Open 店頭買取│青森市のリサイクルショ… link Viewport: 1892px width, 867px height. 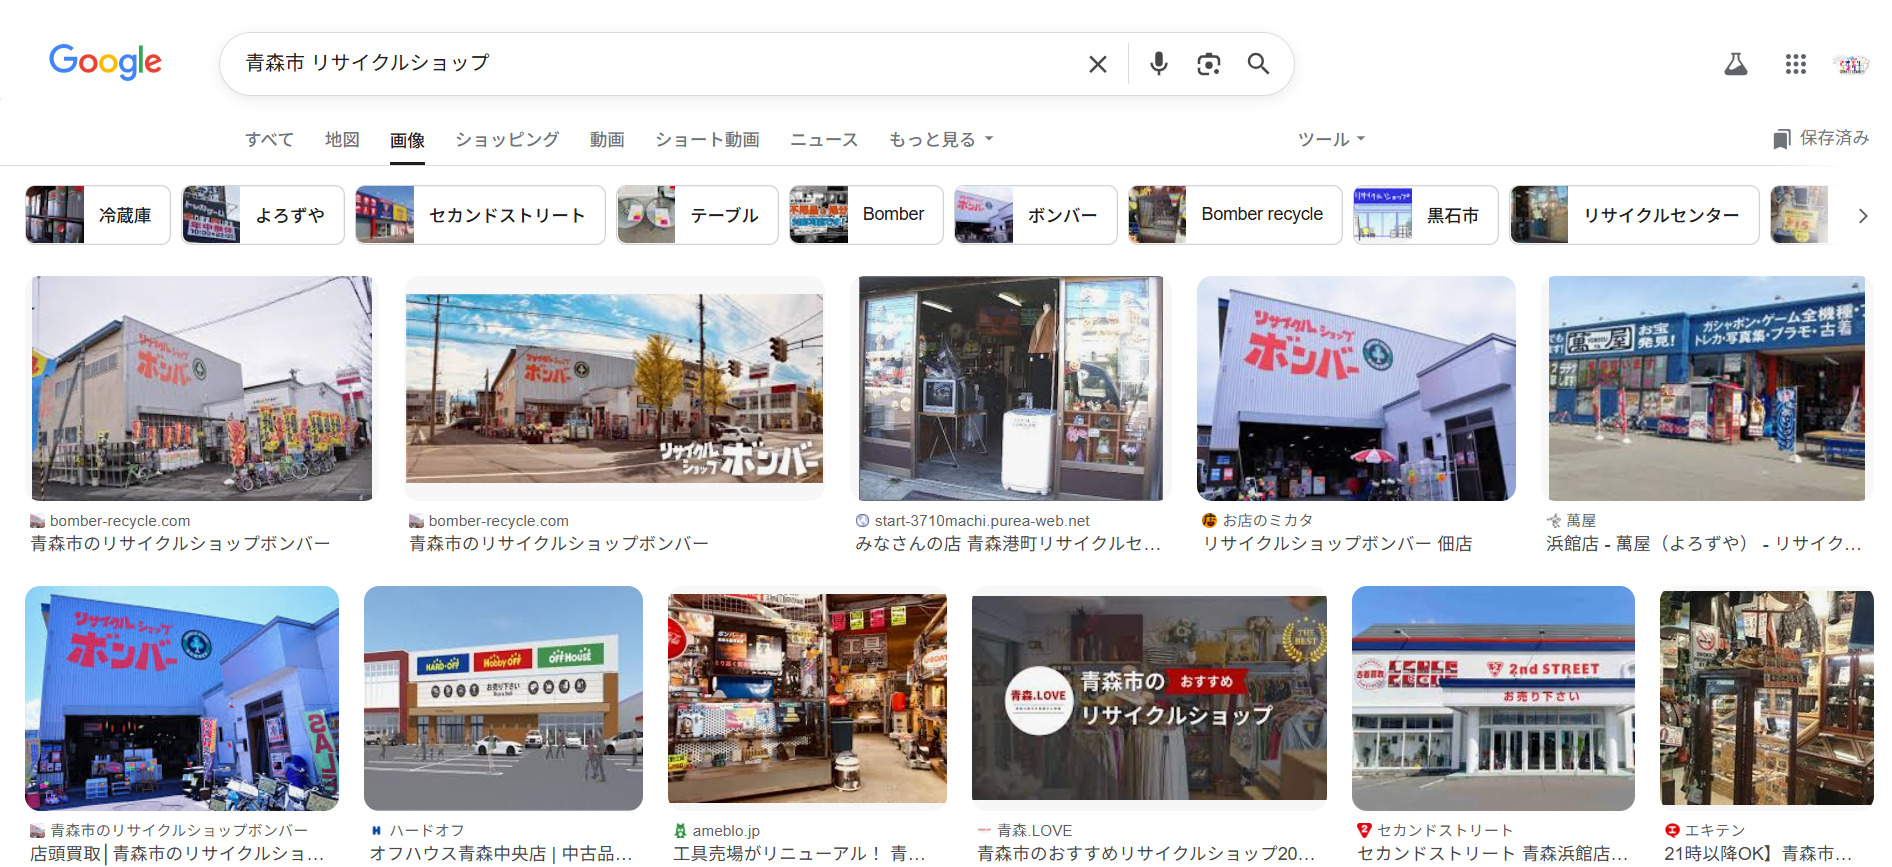[x=177, y=854]
